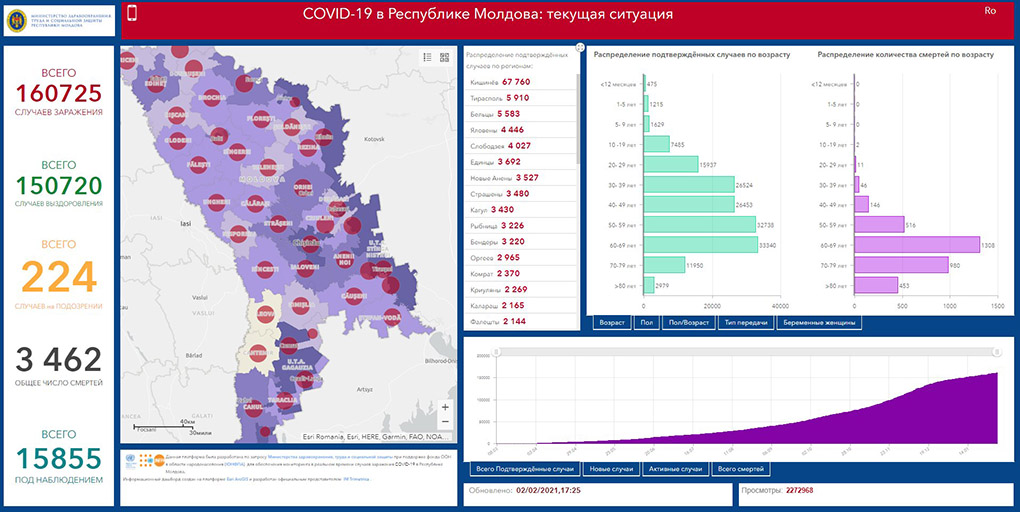Image resolution: width=1020 pixels, height=512 pixels.
Task: Expand the regions list panel
Action: [581, 47]
